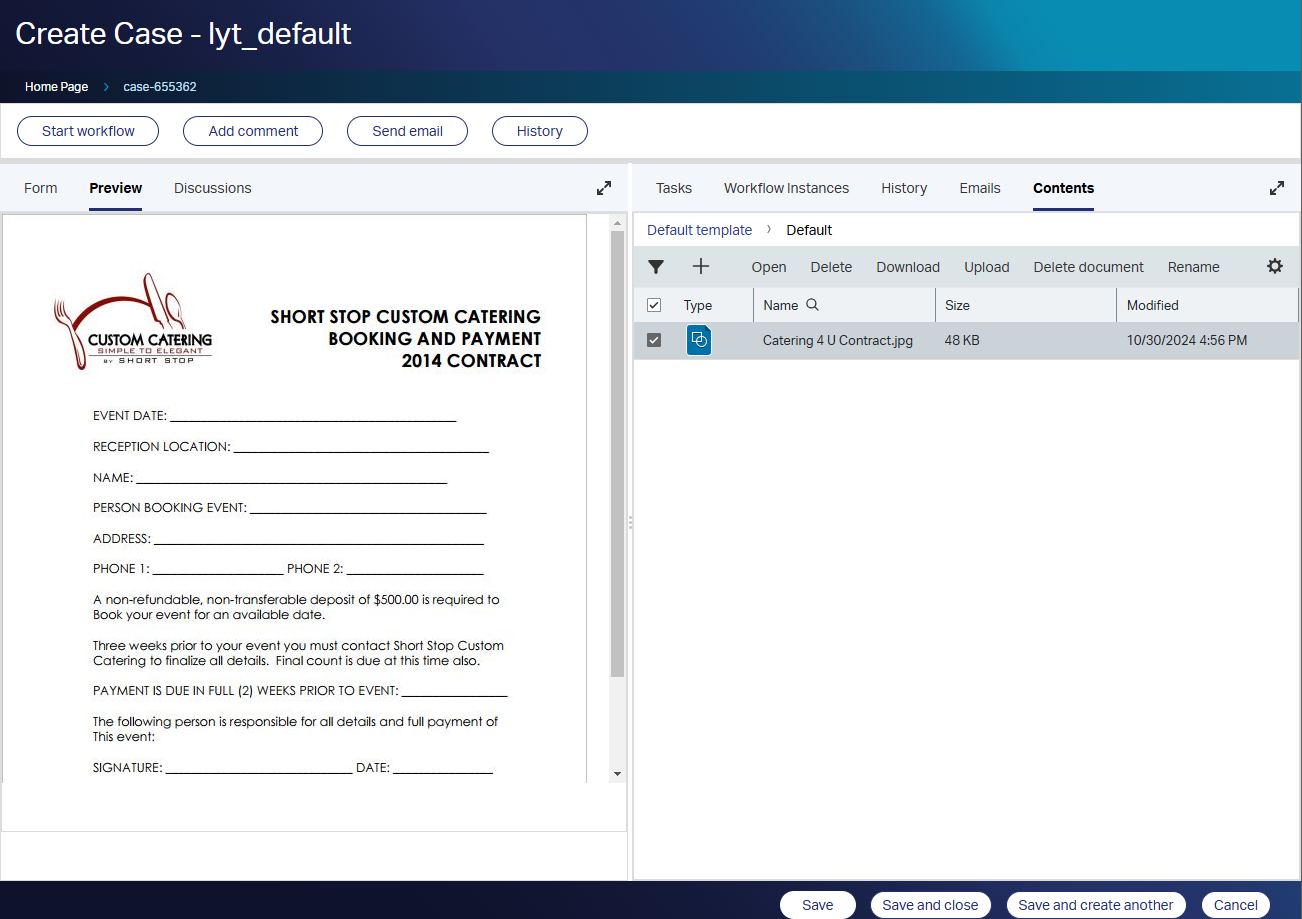Toggle the select-all checkbox in table header
Viewport: 1302px width, 919px height.
point(654,305)
